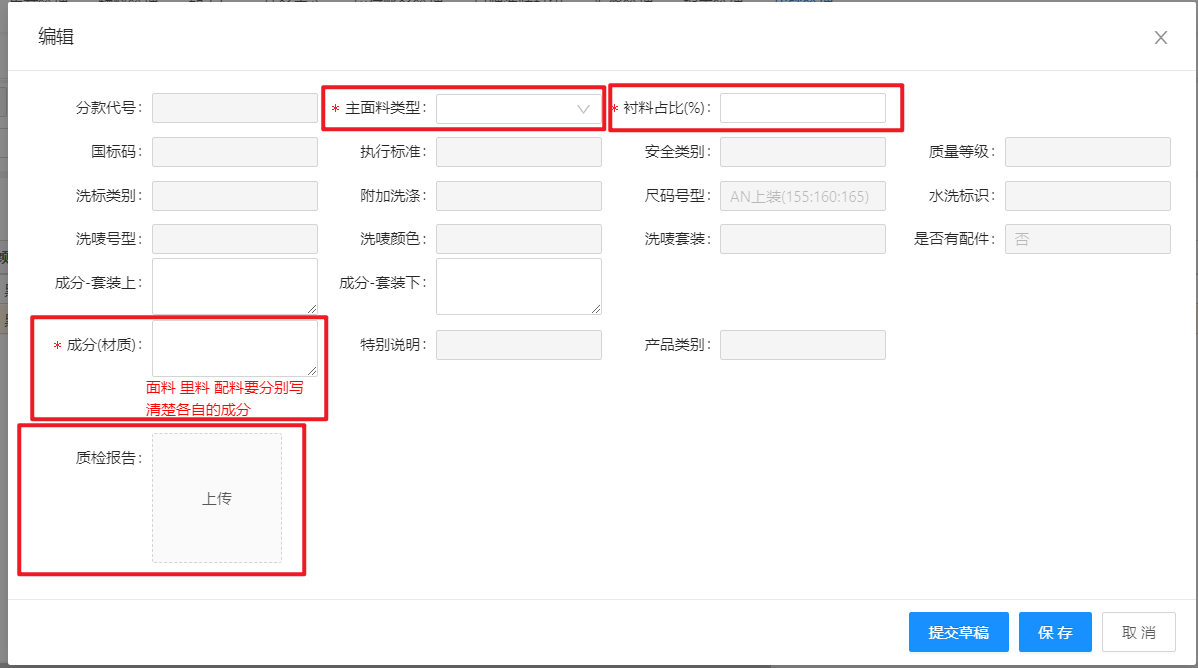The width and height of the screenshot is (1198, 668).
Task: Open the 主面料类型 dropdown
Action: [x=518, y=108]
